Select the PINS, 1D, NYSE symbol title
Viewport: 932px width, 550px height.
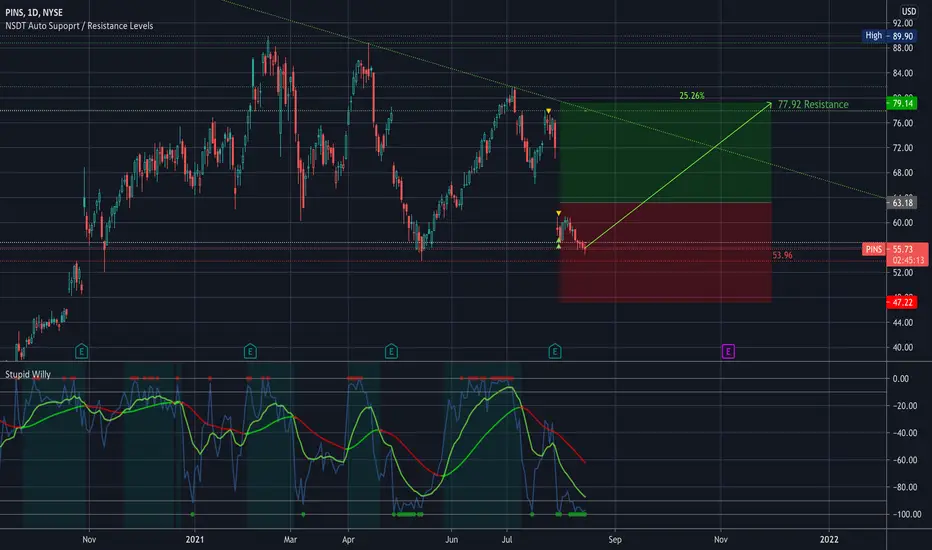[34, 12]
